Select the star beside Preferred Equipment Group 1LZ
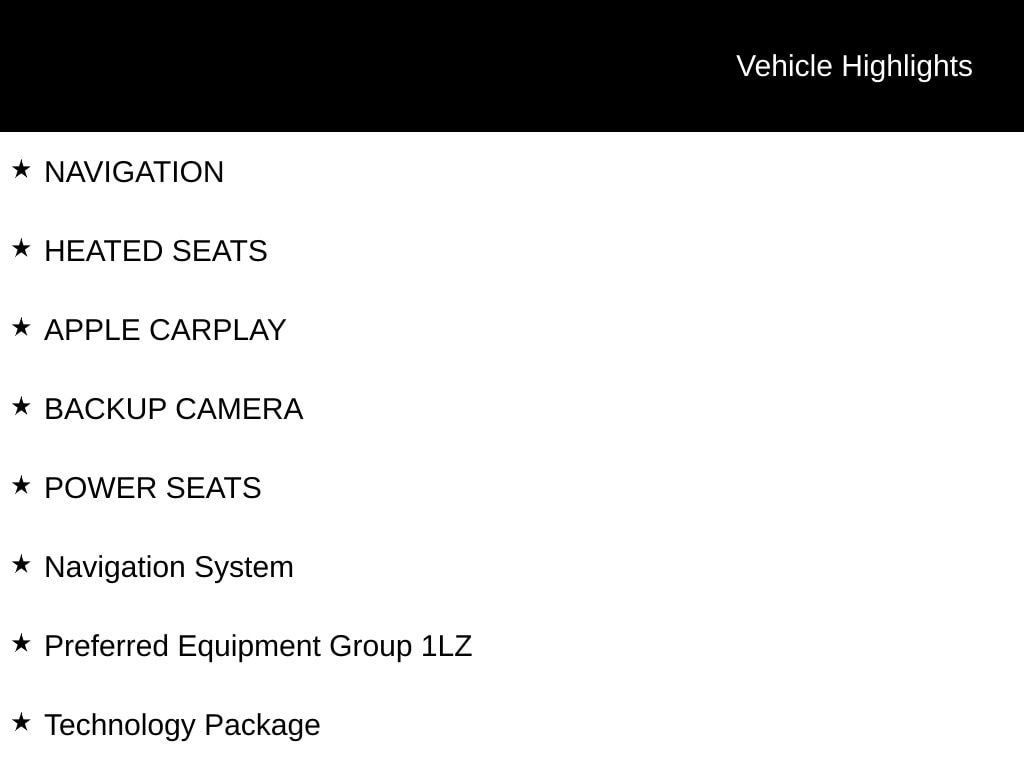1024x768 pixels. (x=21, y=643)
